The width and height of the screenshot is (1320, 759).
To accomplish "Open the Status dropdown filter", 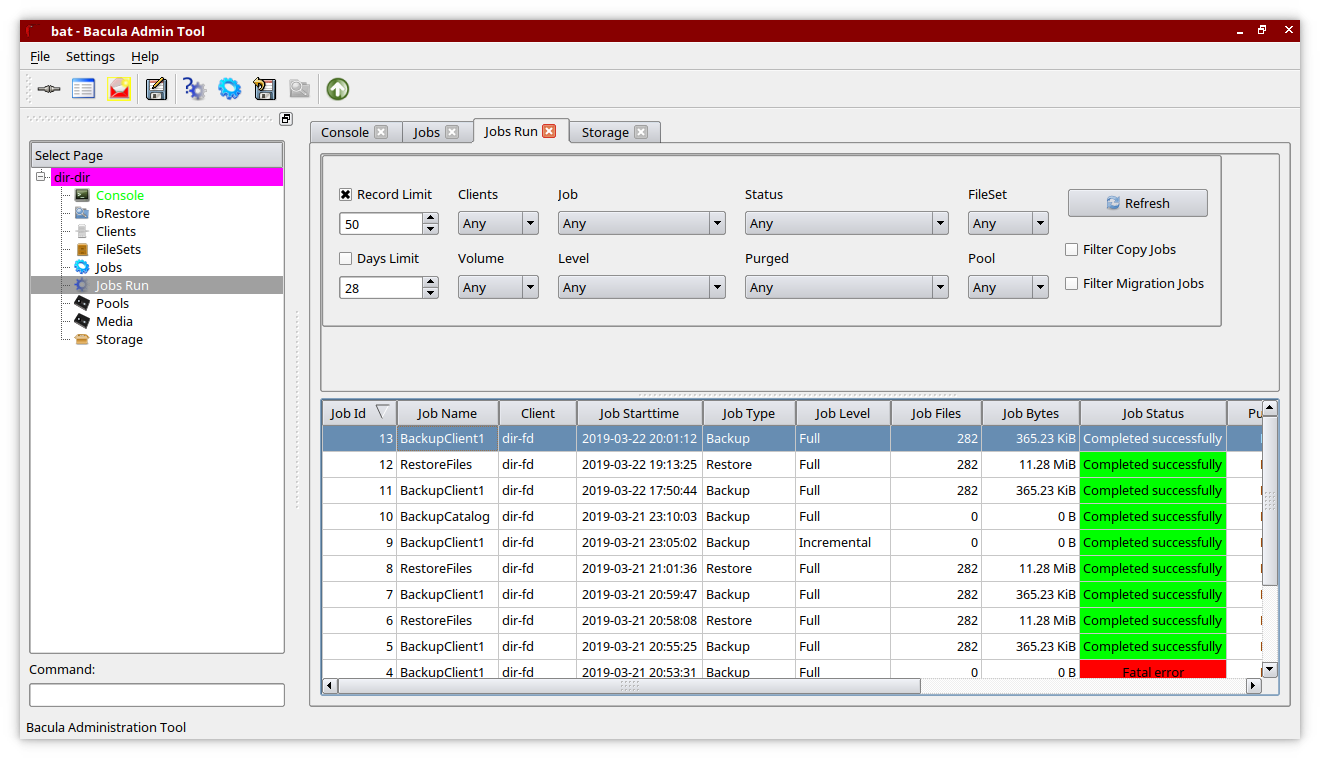I will point(846,224).
